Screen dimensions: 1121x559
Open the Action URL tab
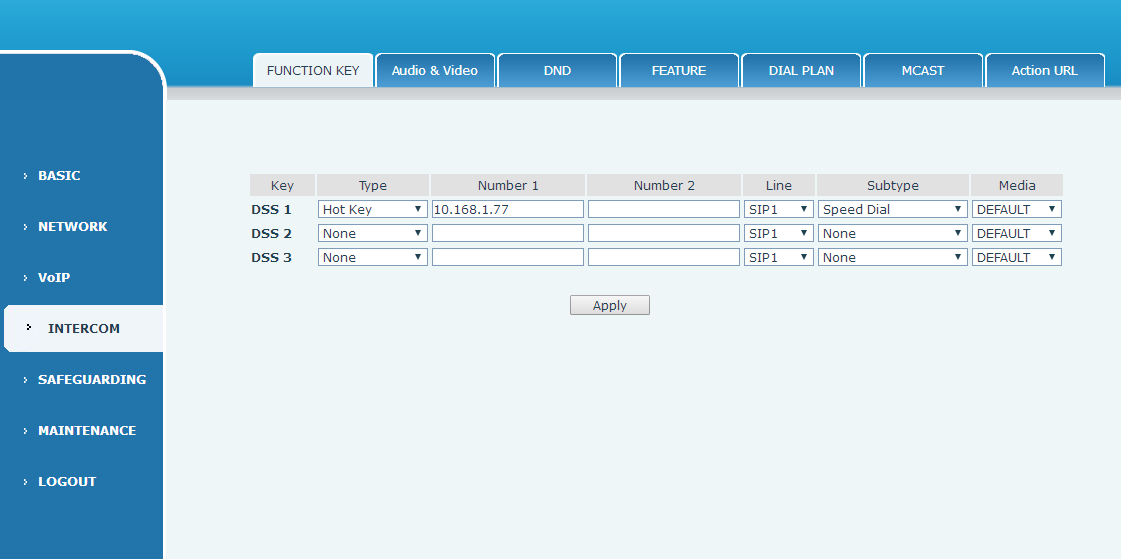point(1044,71)
